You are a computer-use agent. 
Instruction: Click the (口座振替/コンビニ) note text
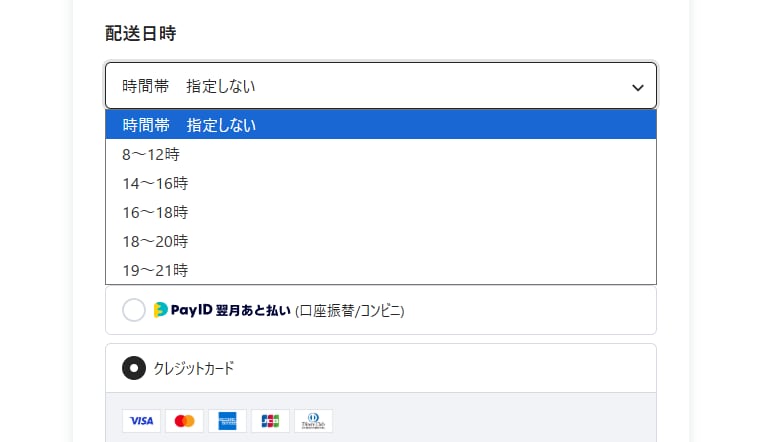click(x=349, y=311)
